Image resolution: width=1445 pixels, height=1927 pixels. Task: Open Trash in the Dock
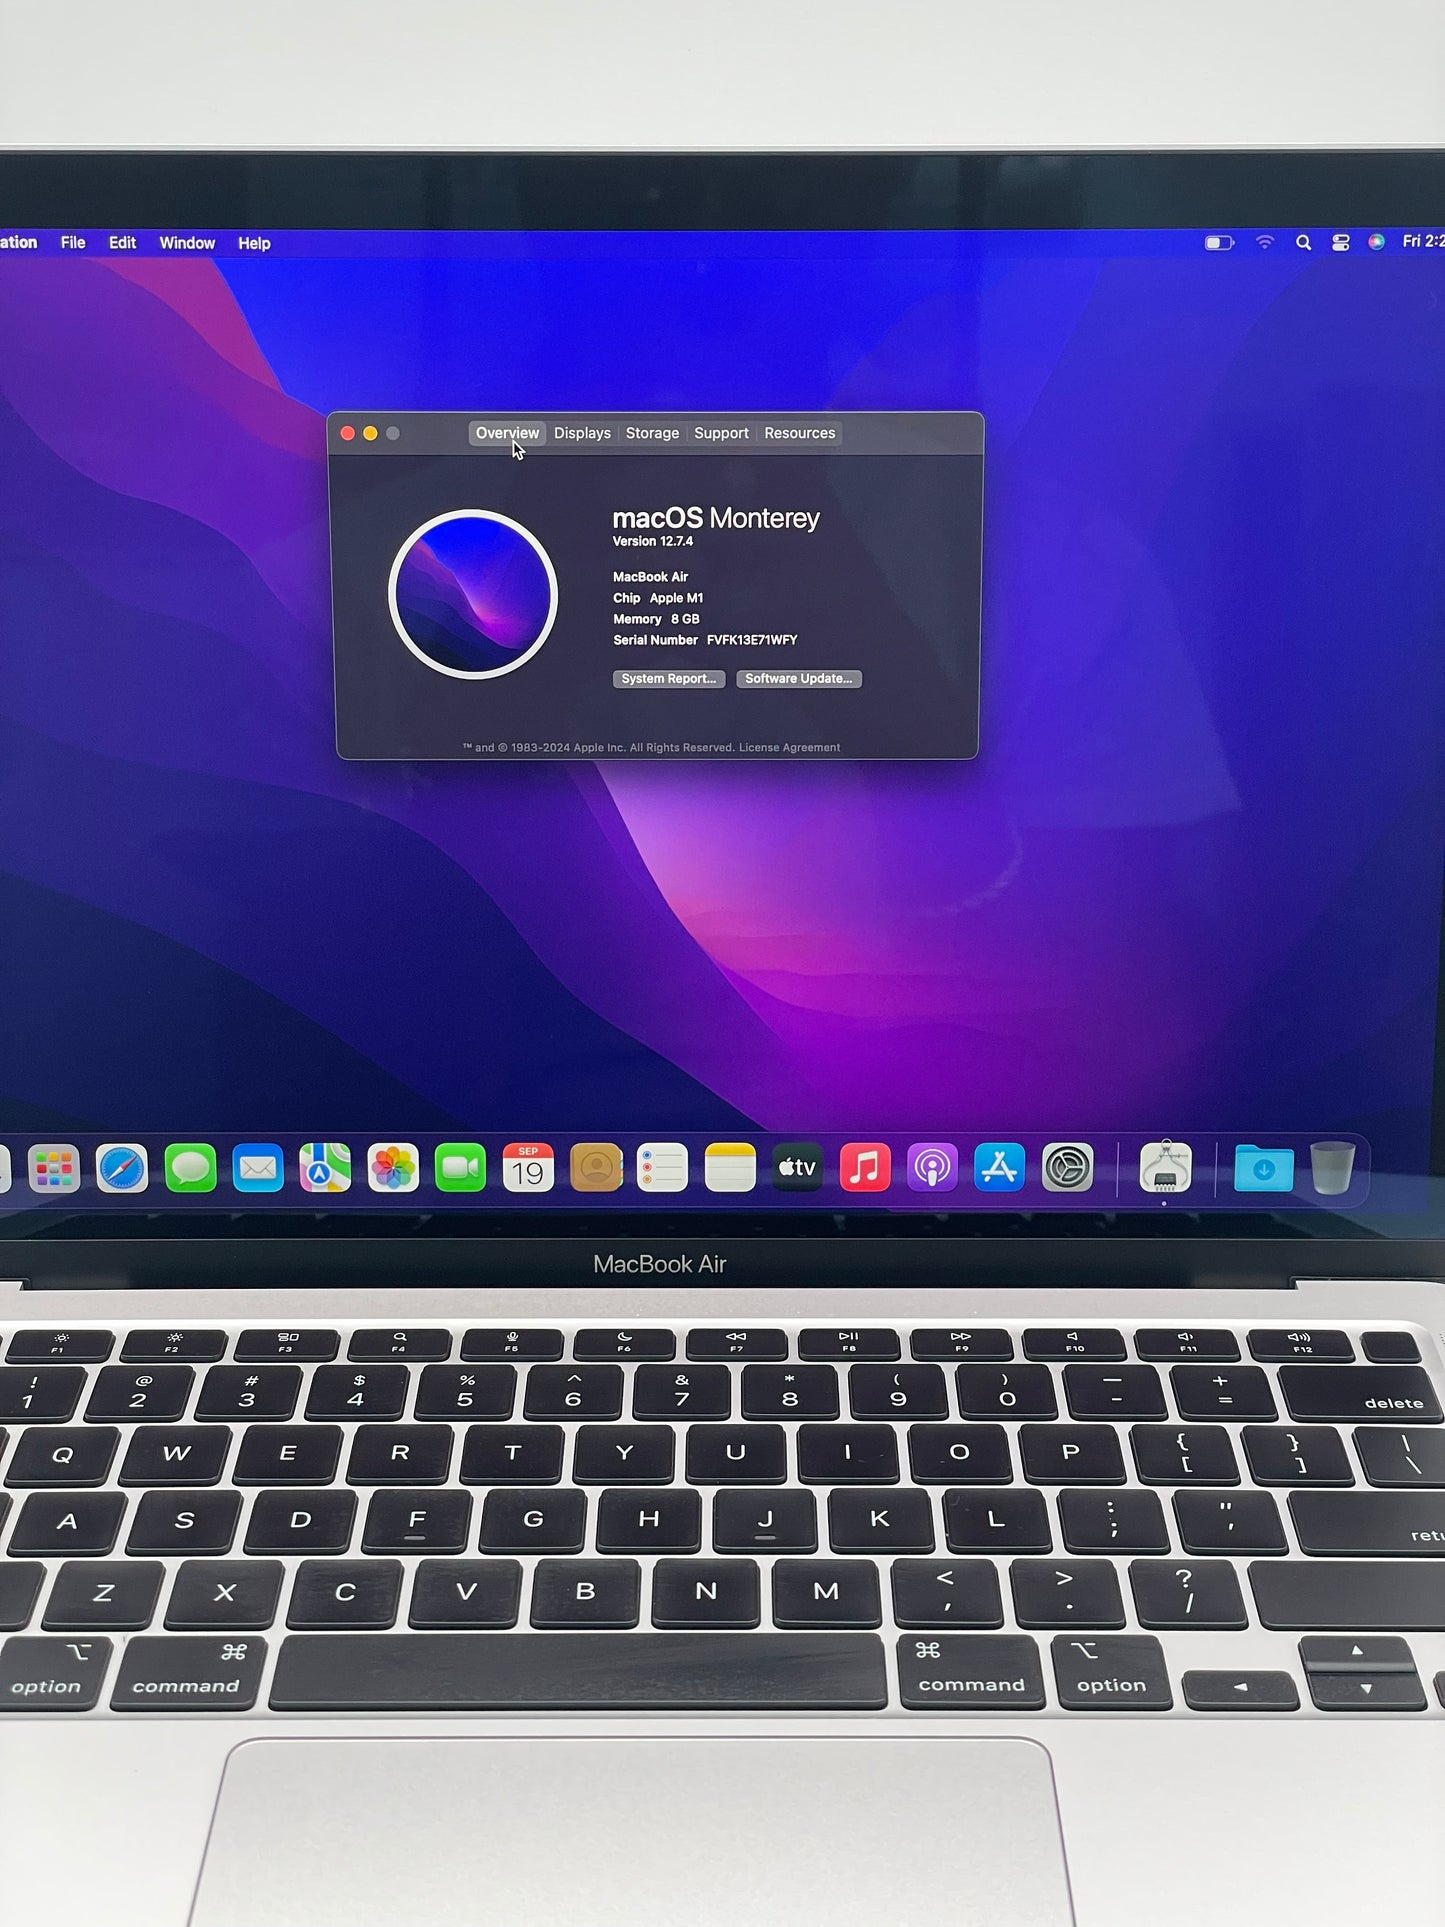coord(1333,1168)
